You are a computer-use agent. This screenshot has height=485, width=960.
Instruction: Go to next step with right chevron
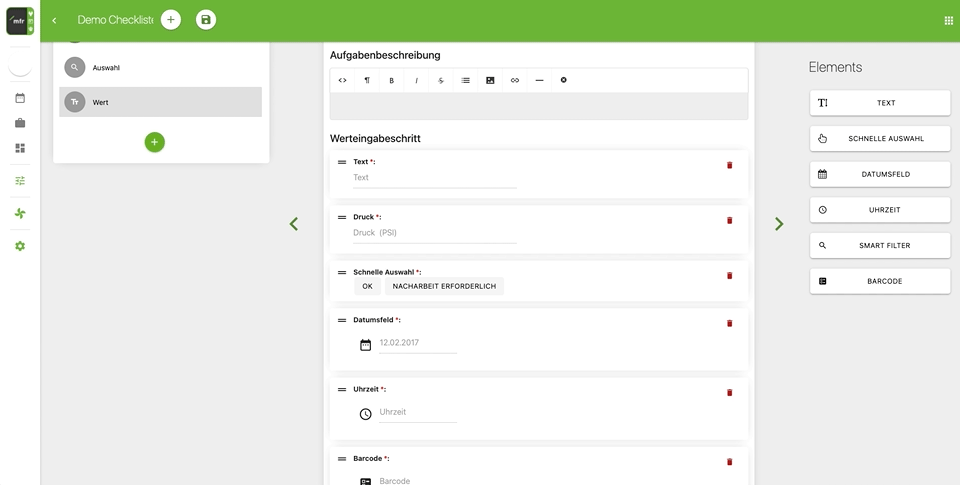tap(779, 224)
